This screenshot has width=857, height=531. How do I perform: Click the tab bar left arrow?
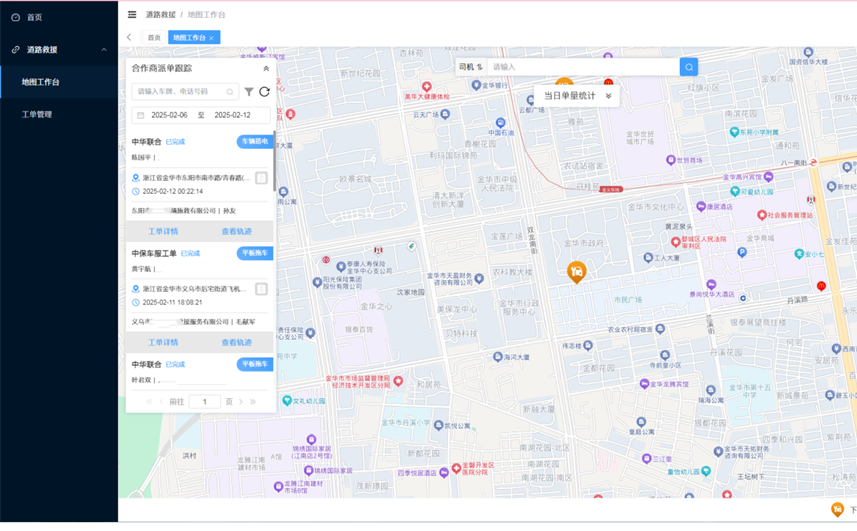129,37
